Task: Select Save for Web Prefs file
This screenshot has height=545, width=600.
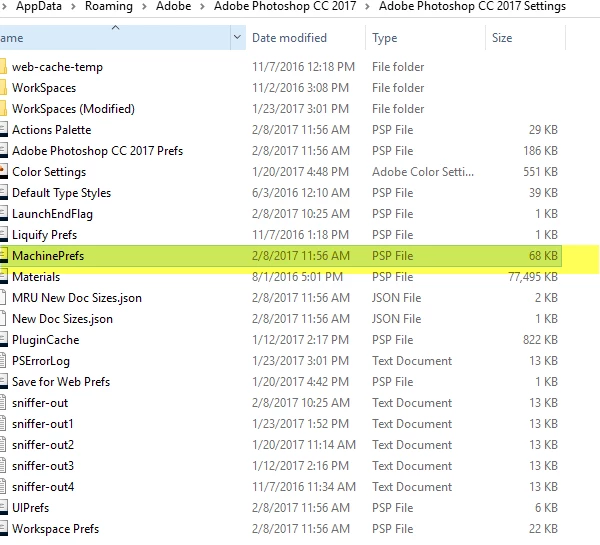Action: (x=61, y=382)
